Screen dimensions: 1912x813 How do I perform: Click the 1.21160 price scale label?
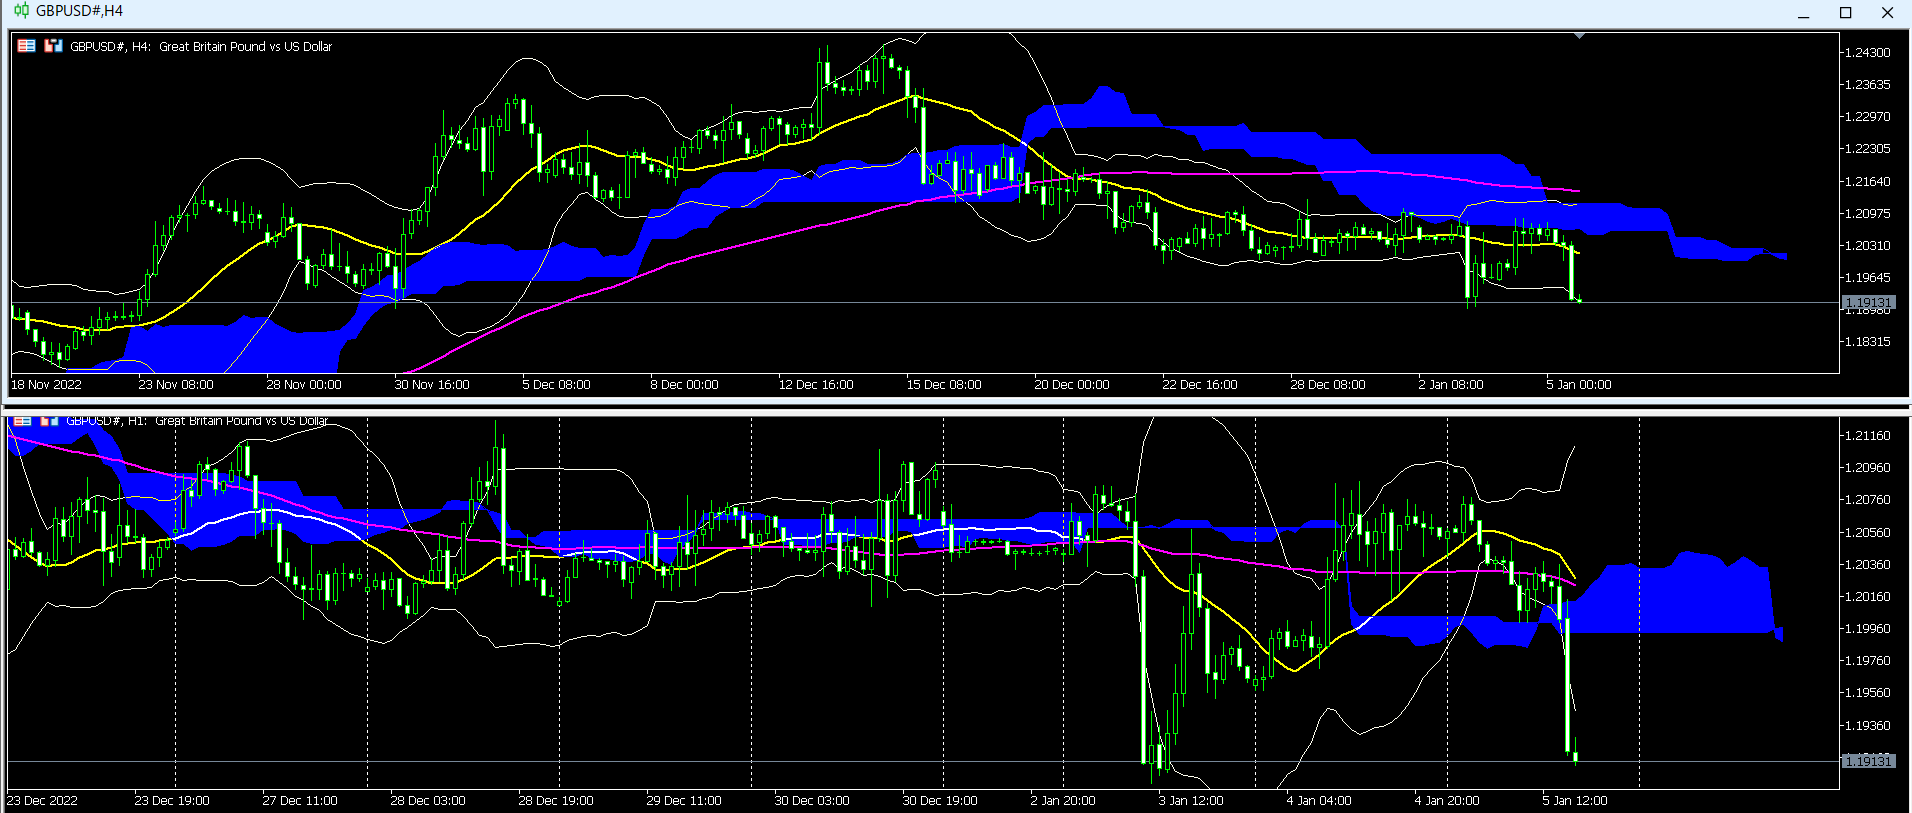[1868, 436]
